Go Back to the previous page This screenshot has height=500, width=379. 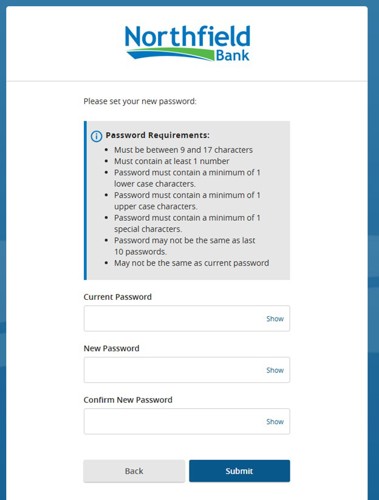pyautogui.click(x=134, y=471)
